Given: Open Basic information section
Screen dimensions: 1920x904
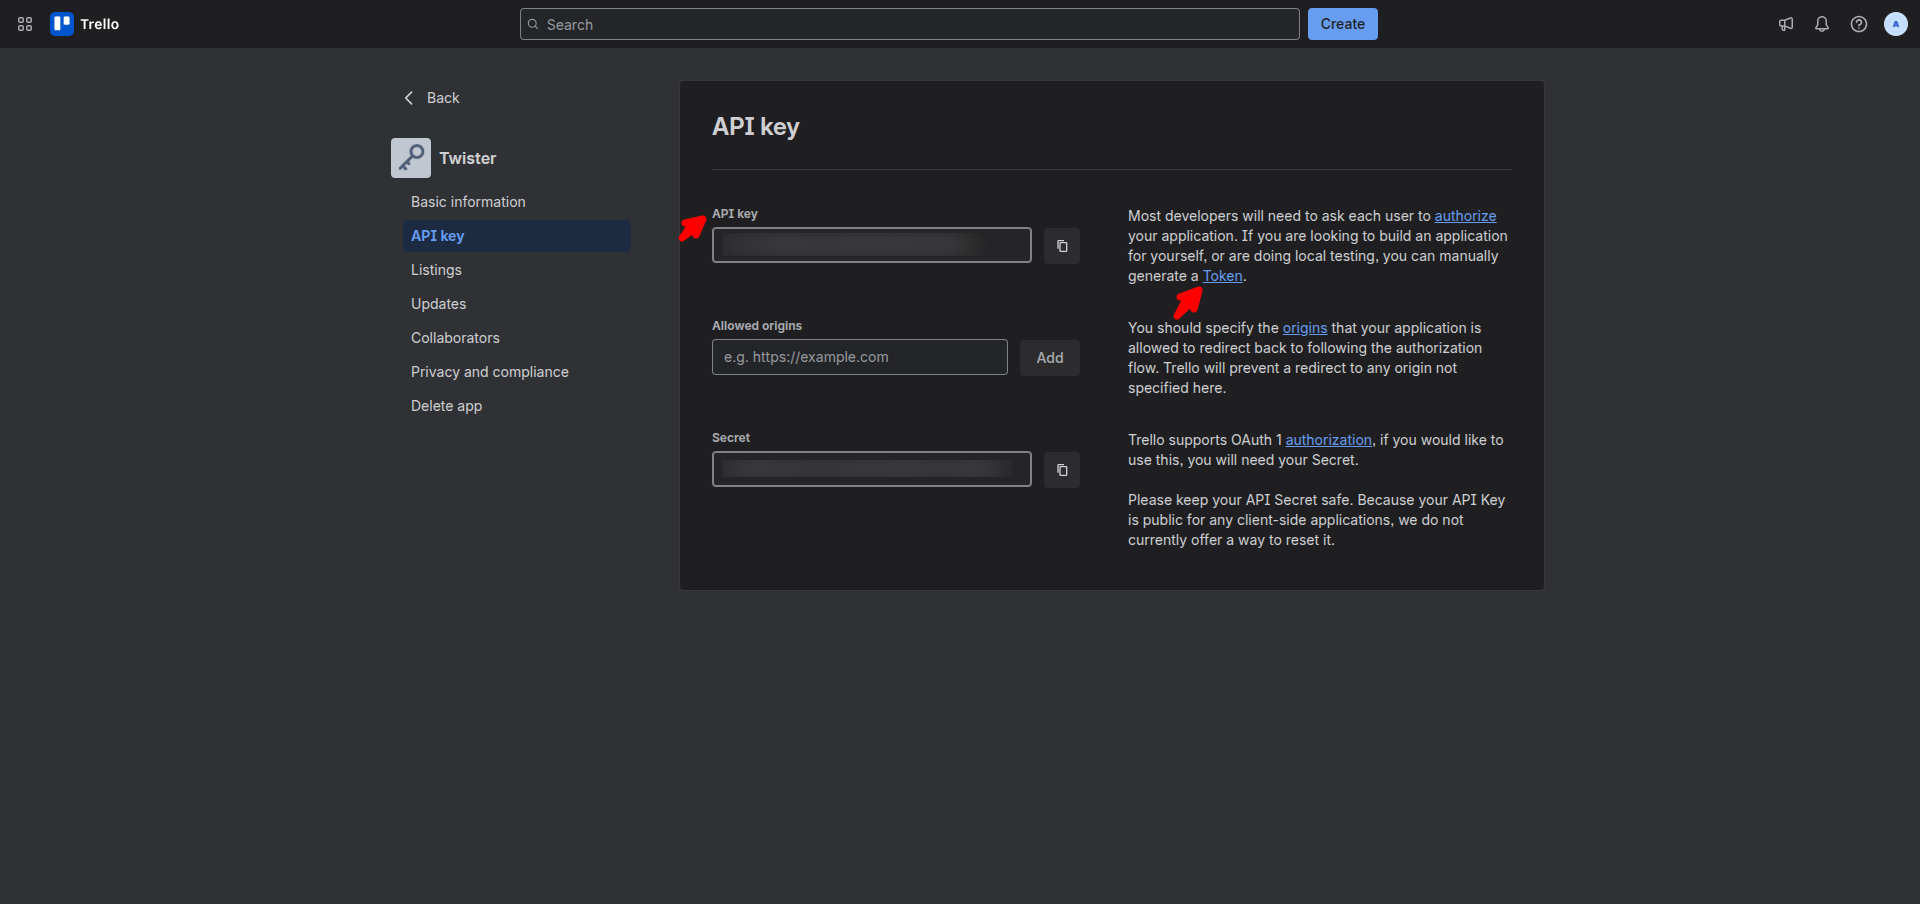Looking at the screenshot, I should tap(468, 202).
